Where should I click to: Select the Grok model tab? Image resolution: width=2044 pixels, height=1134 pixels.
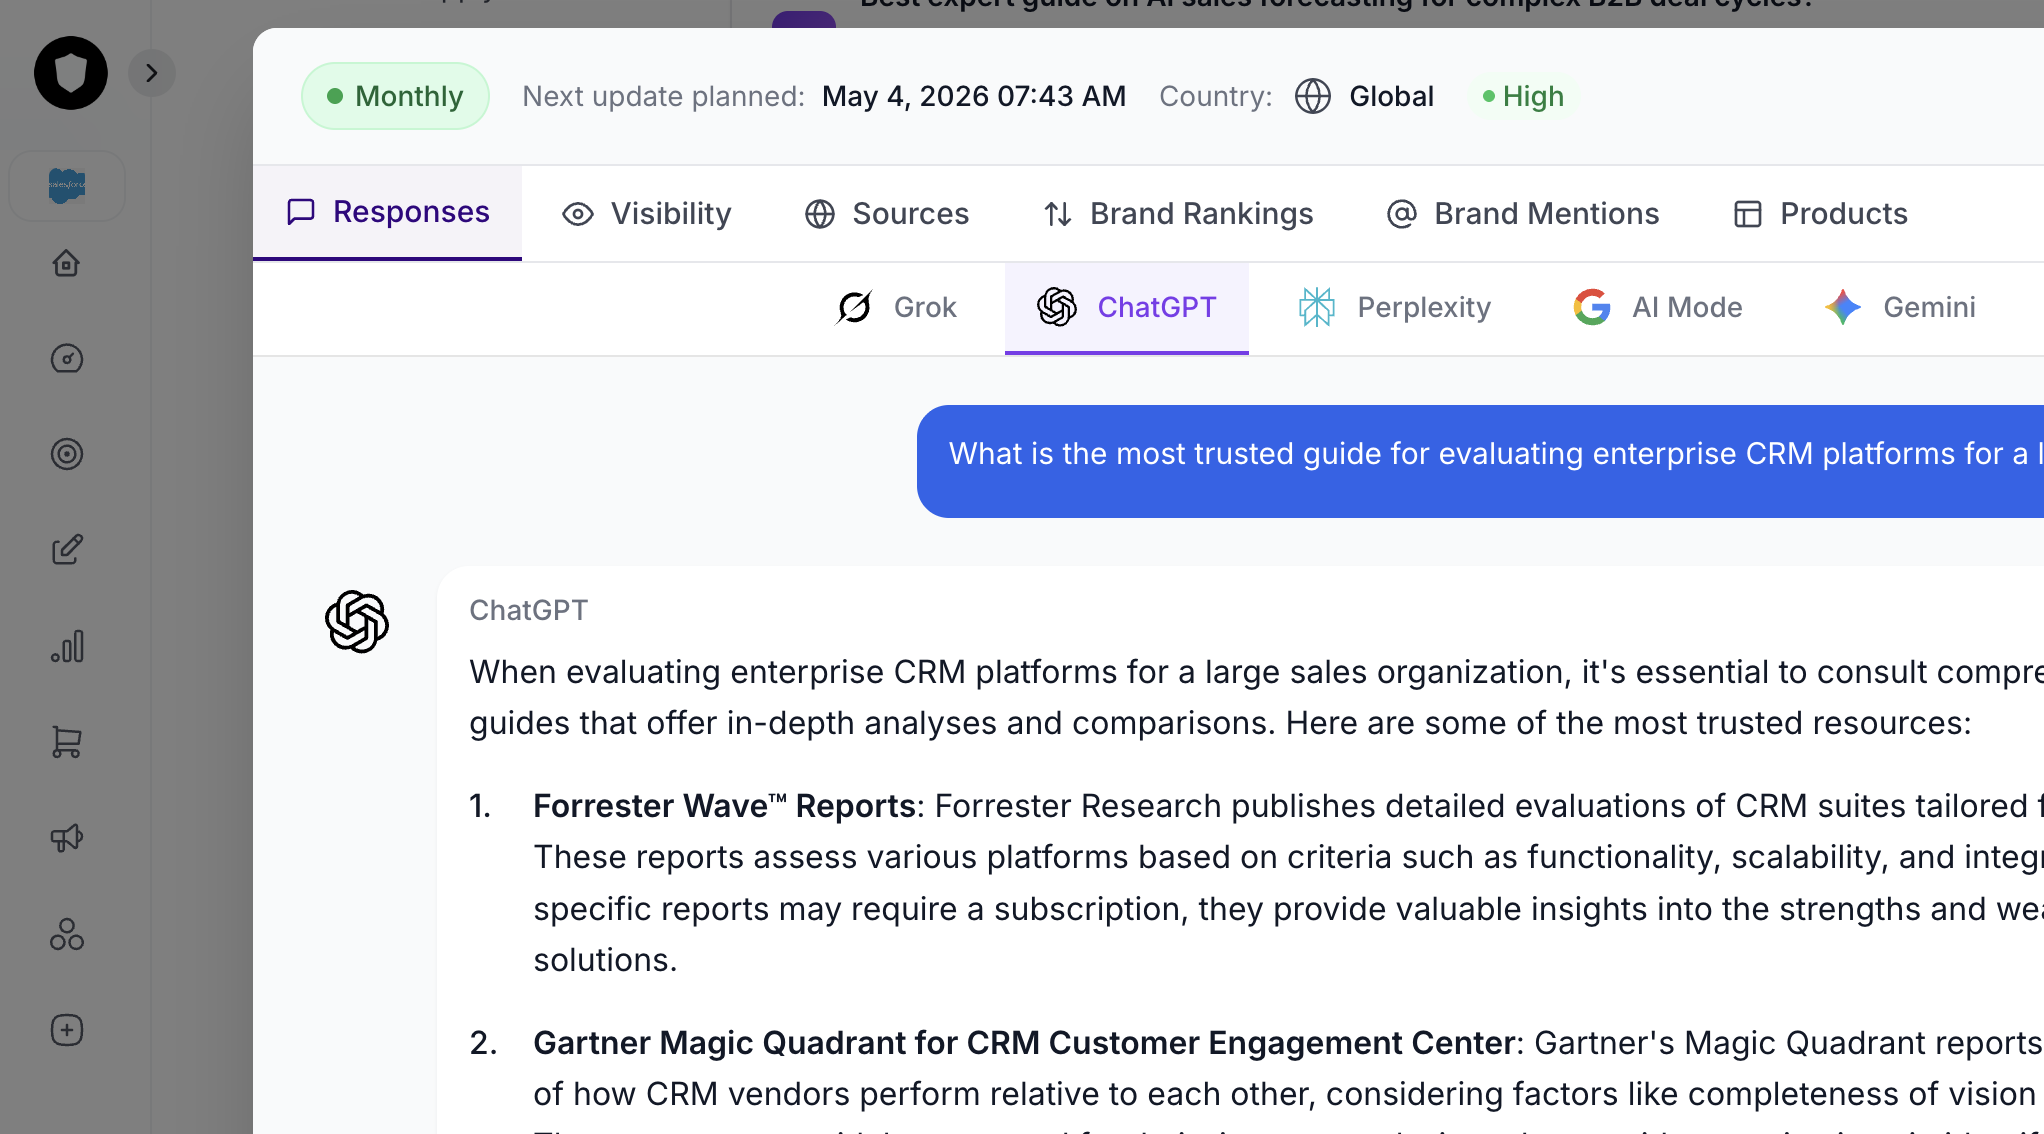click(x=896, y=307)
